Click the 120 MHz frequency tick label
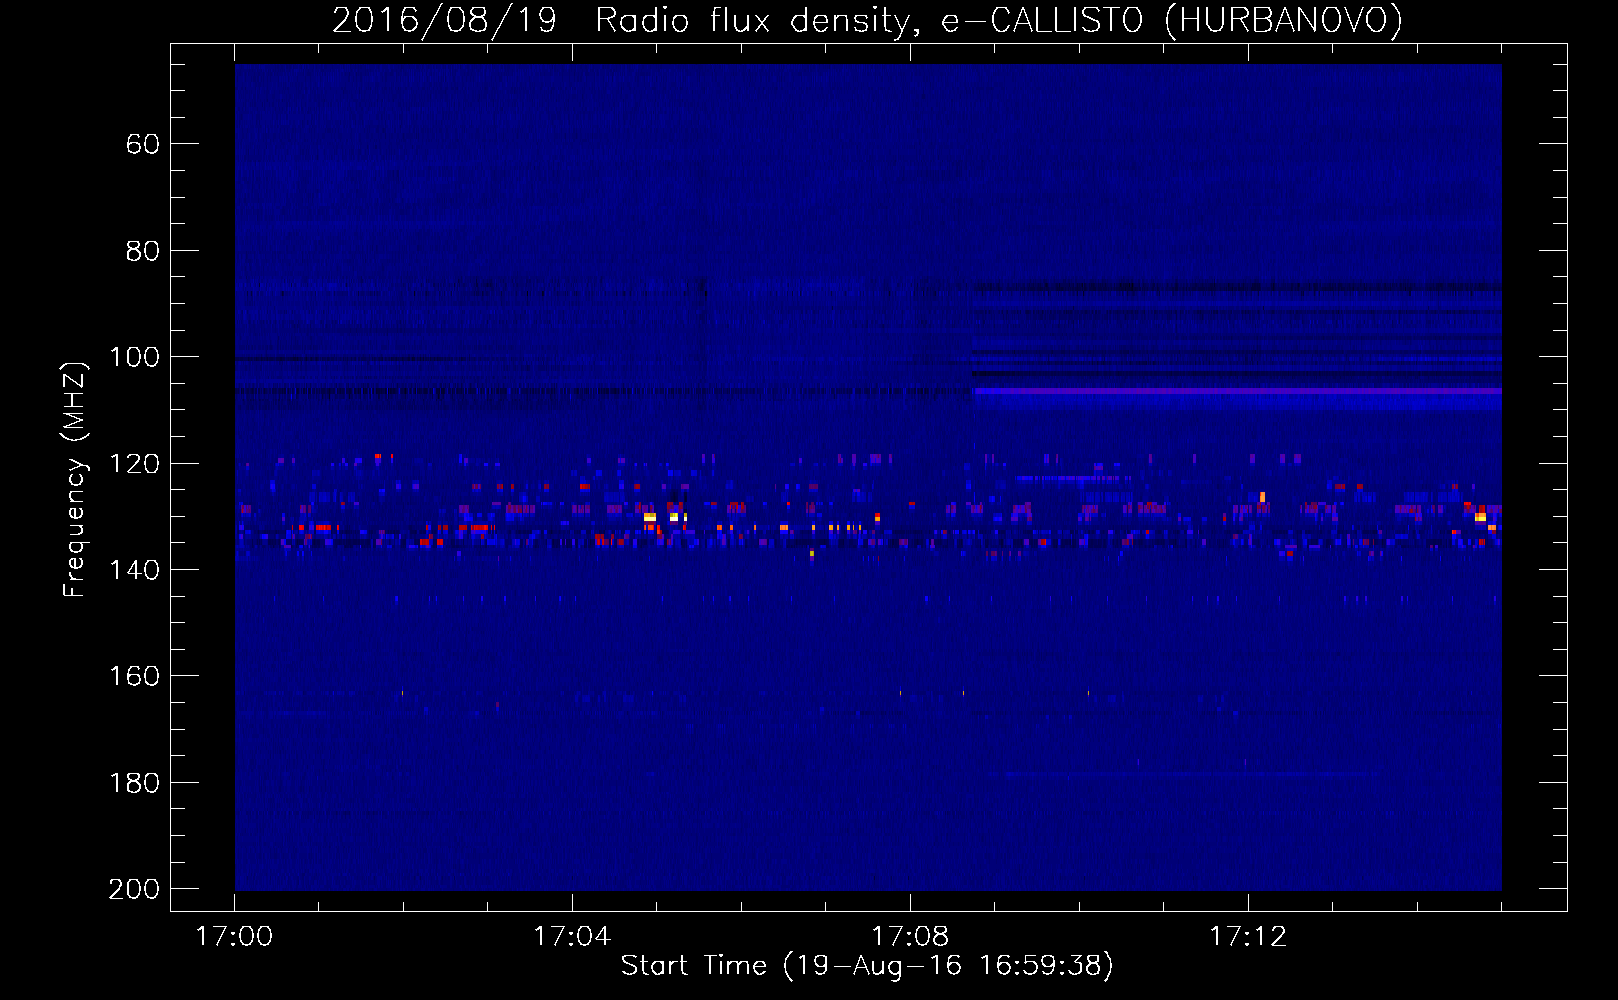 (x=134, y=464)
